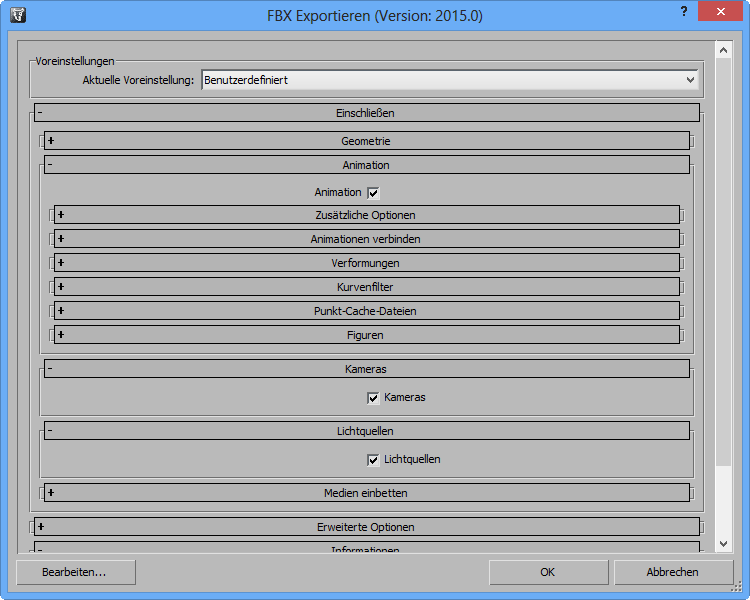Confirm export with the OK button

549,572
